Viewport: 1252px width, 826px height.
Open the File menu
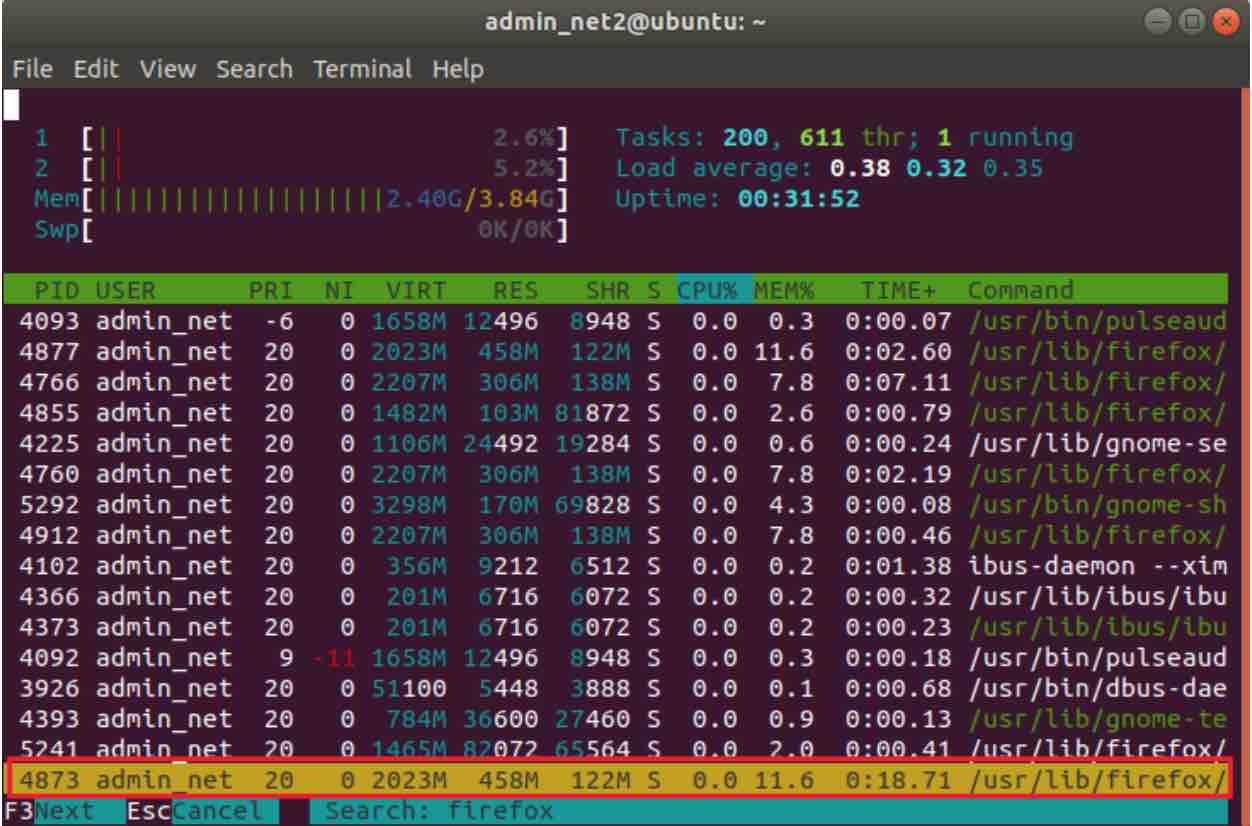point(32,70)
